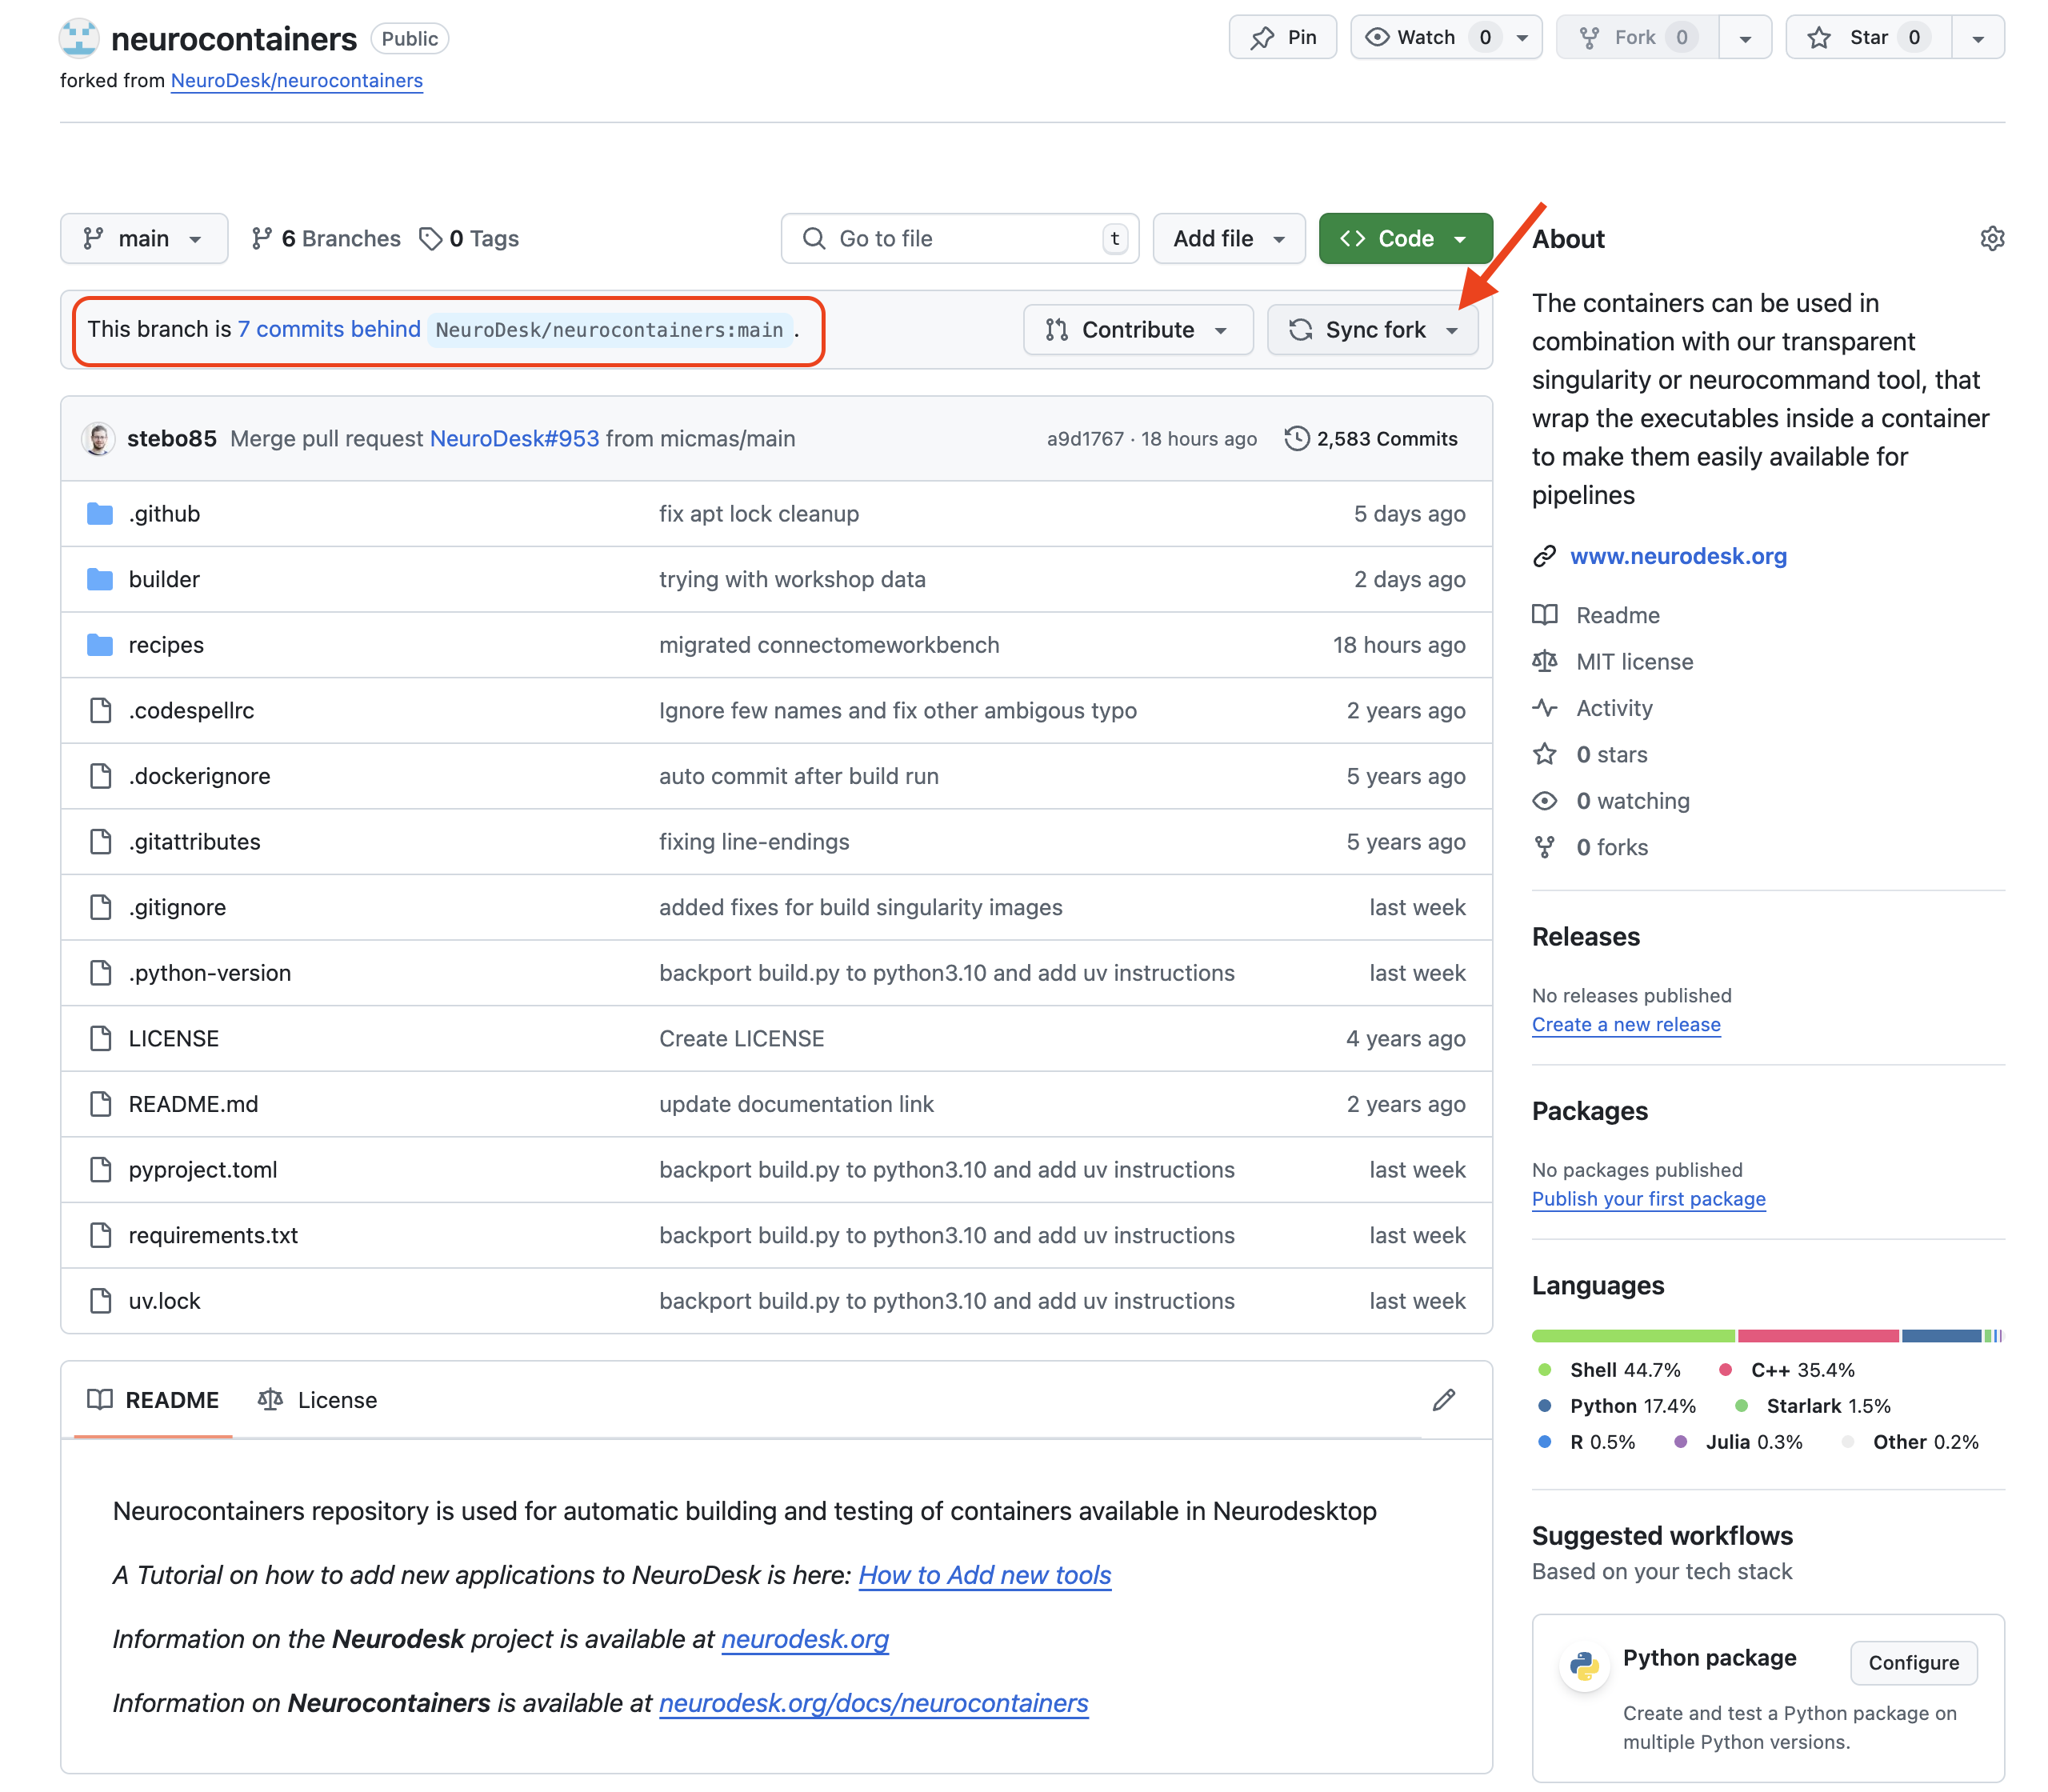This screenshot has width=2048, height=1792.
Task: Star this repository
Action: pyautogui.click(x=1867, y=38)
